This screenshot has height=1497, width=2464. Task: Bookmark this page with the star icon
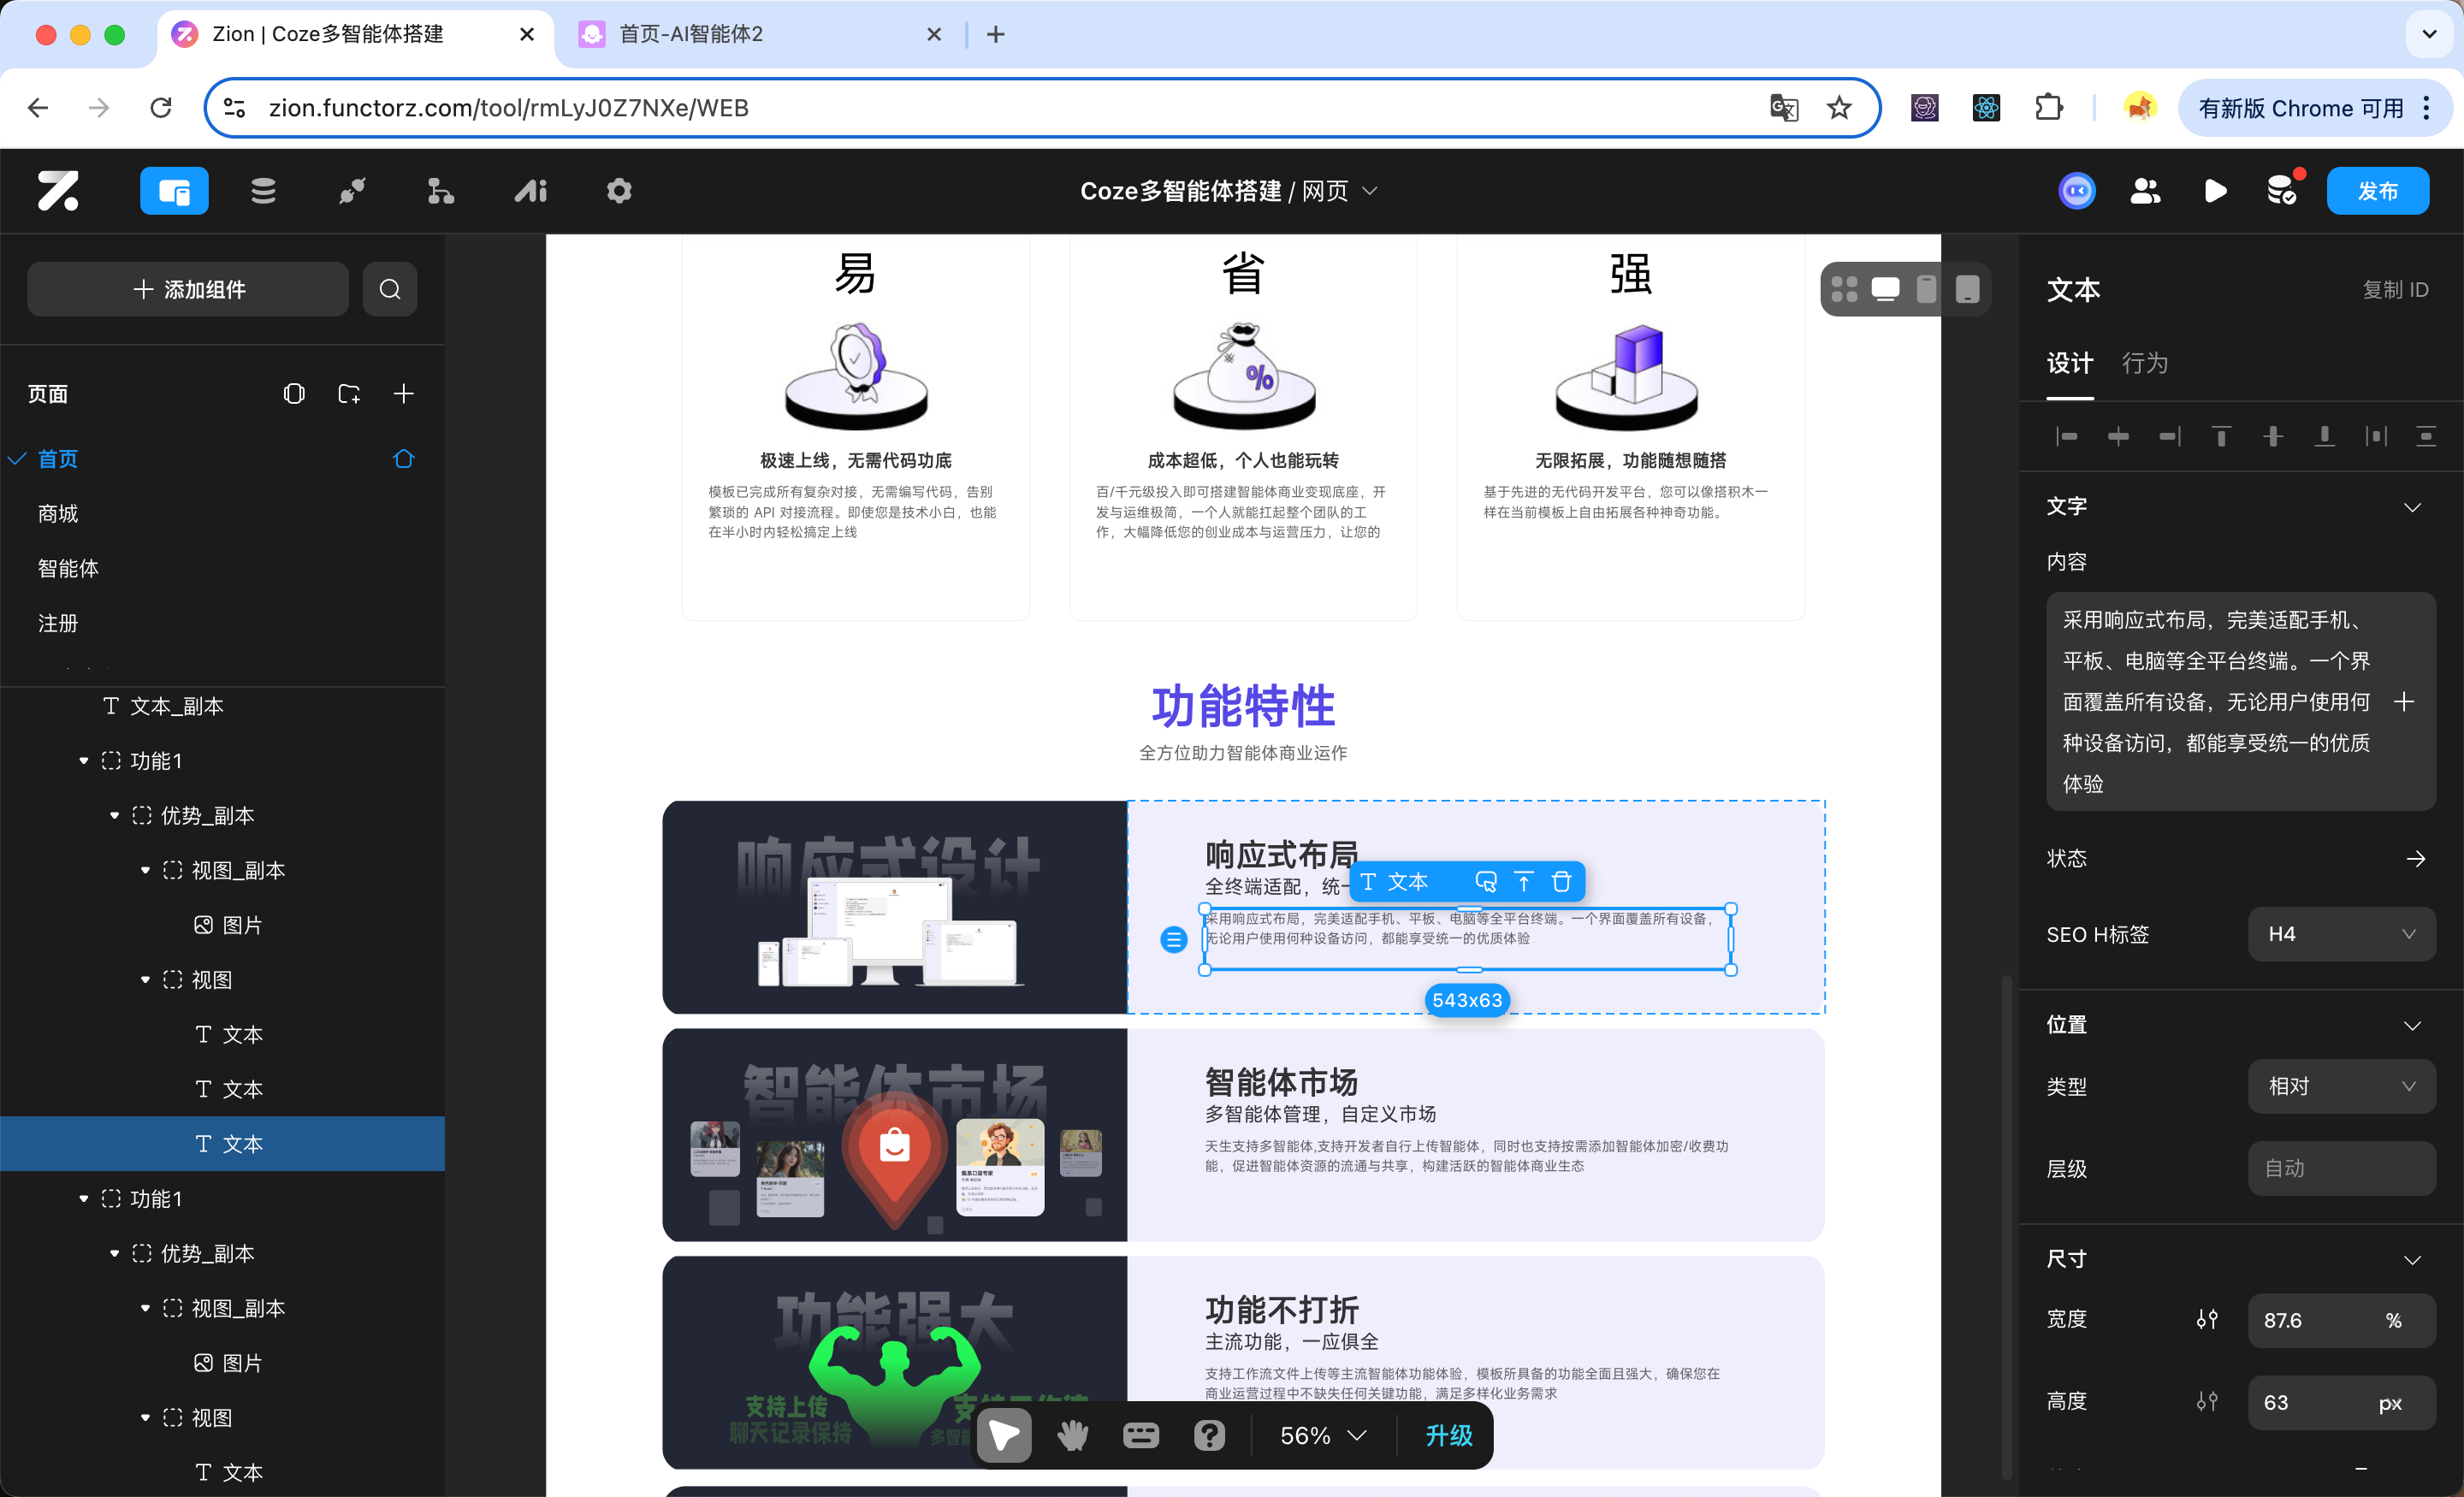coord(1839,107)
